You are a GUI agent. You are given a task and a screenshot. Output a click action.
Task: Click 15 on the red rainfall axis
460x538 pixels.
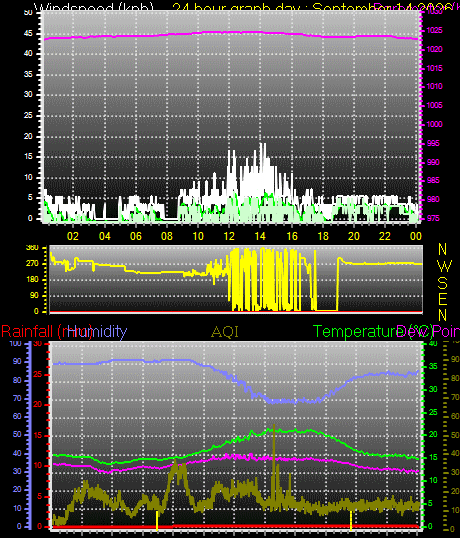pyautogui.click(x=38, y=435)
